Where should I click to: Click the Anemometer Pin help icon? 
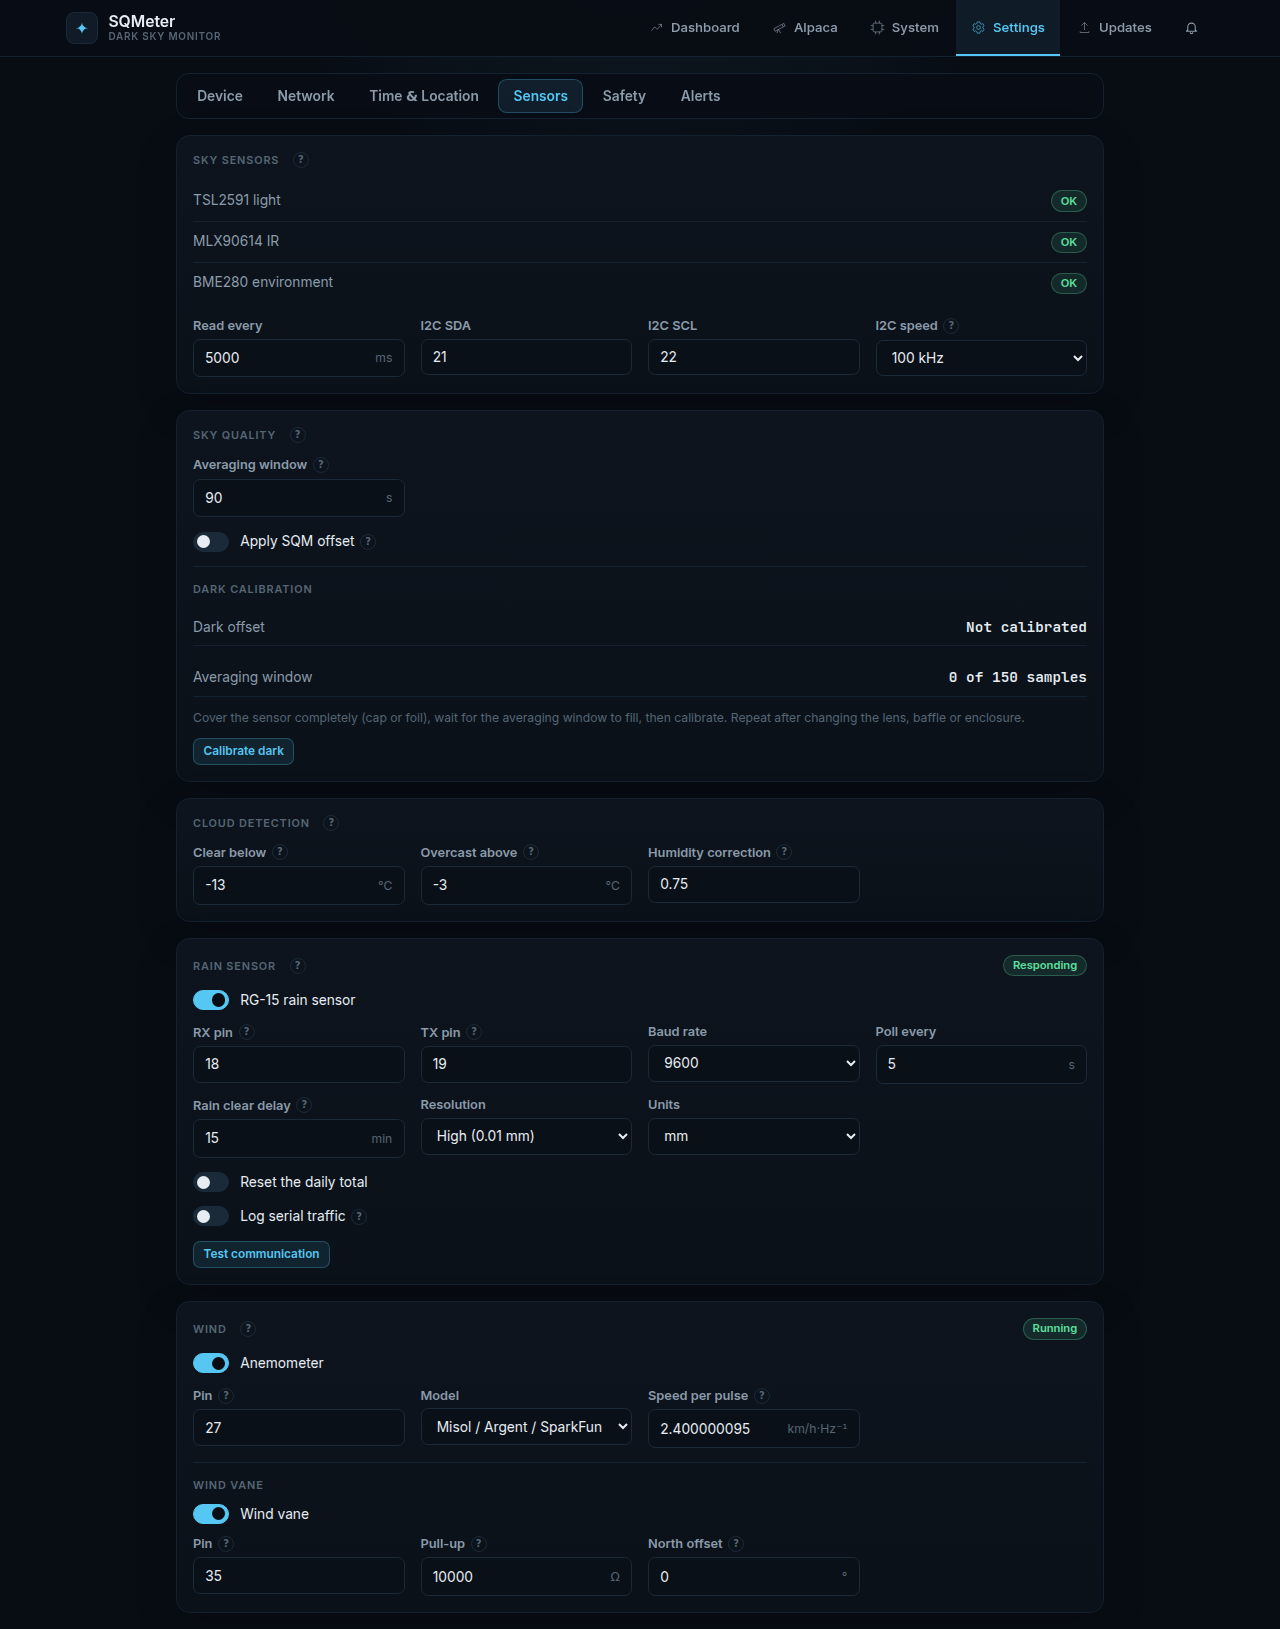tap(226, 1395)
